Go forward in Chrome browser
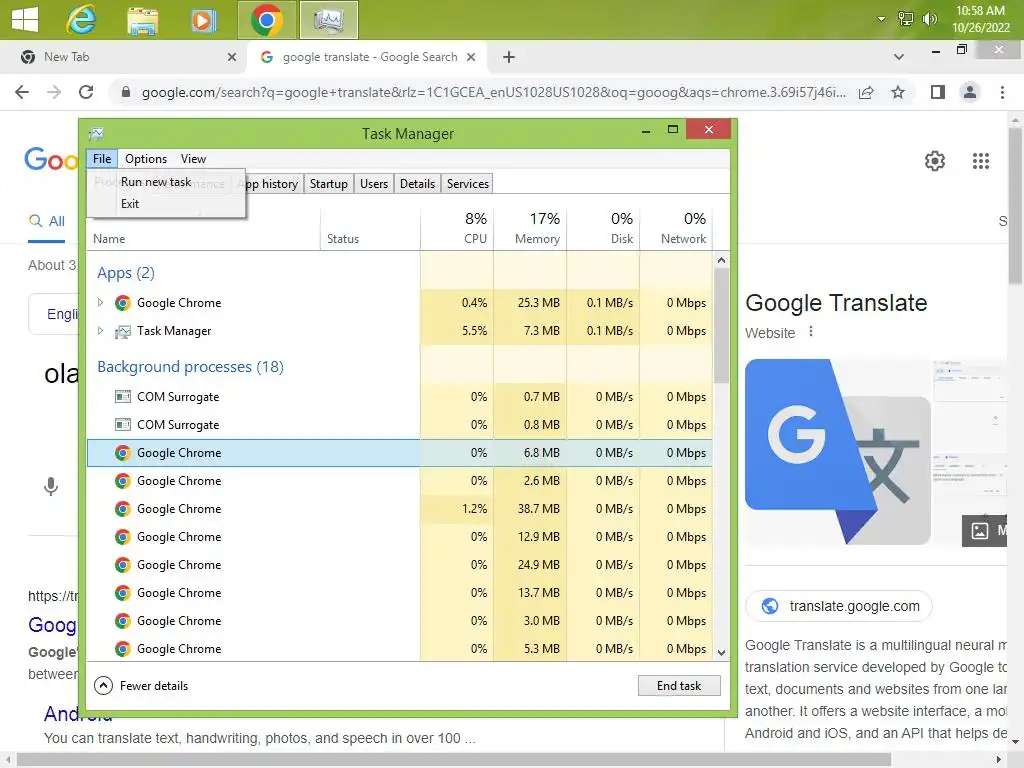 (54, 92)
